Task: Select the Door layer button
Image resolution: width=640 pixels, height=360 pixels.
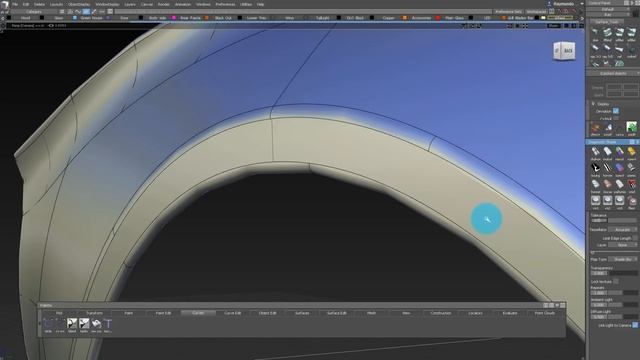Action: coord(124,18)
